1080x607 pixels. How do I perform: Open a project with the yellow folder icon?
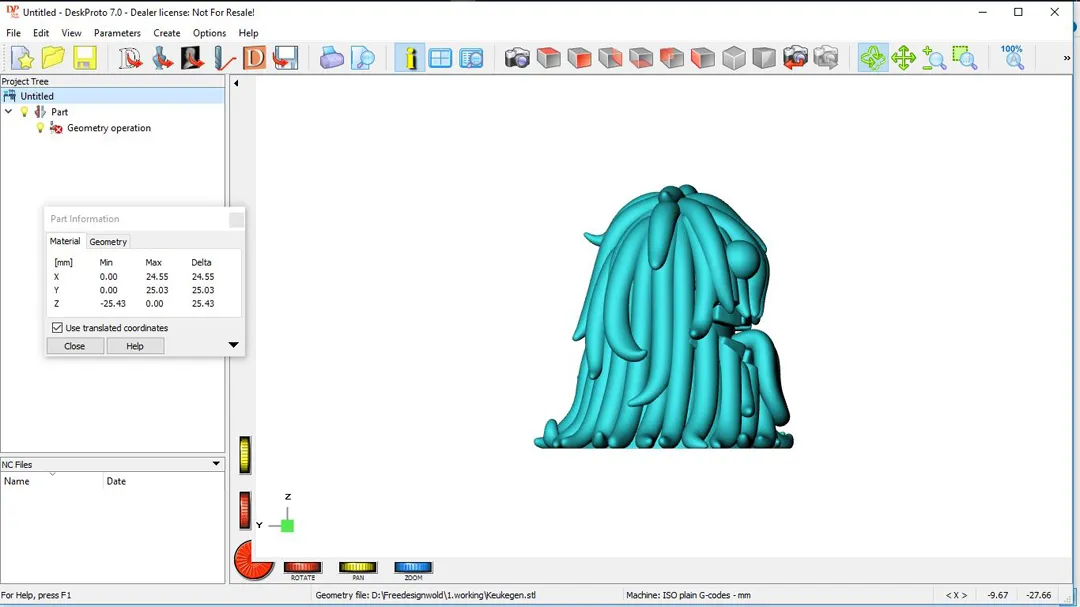coord(53,59)
